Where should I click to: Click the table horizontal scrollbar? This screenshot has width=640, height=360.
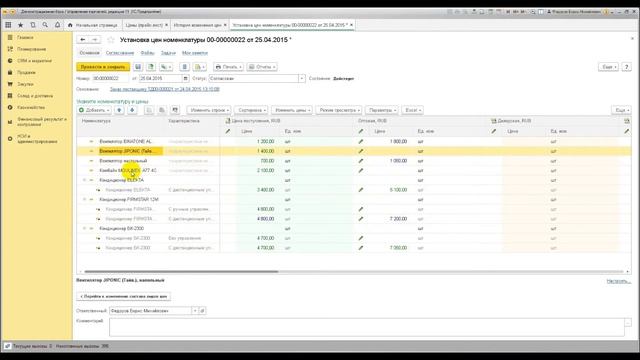[x=182, y=271]
